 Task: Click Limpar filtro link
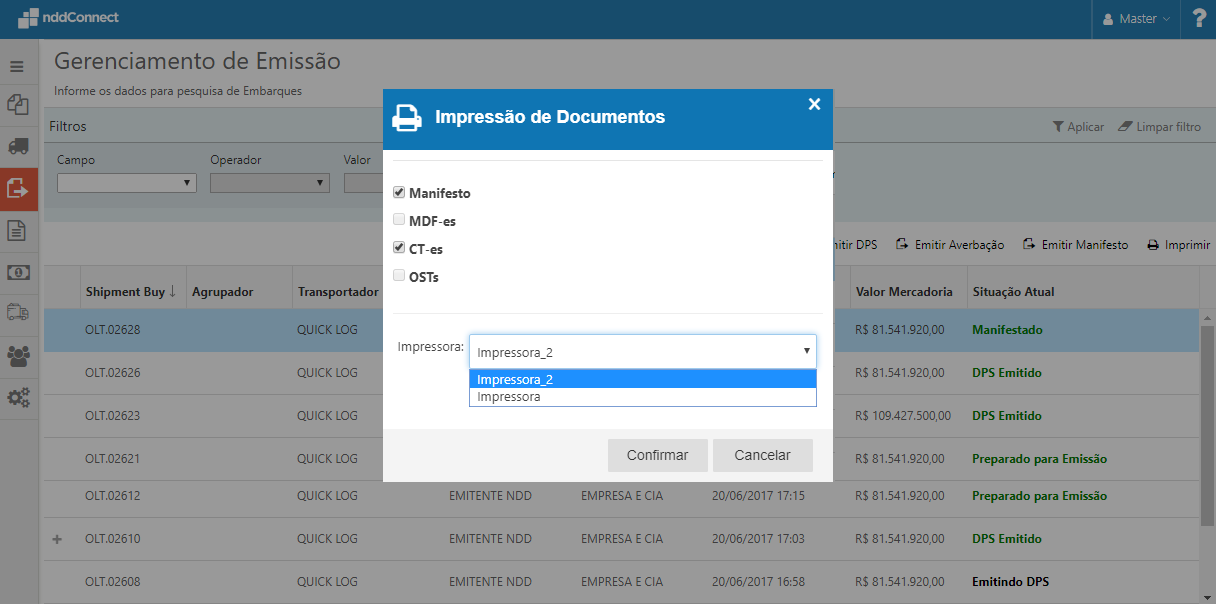coord(1169,126)
